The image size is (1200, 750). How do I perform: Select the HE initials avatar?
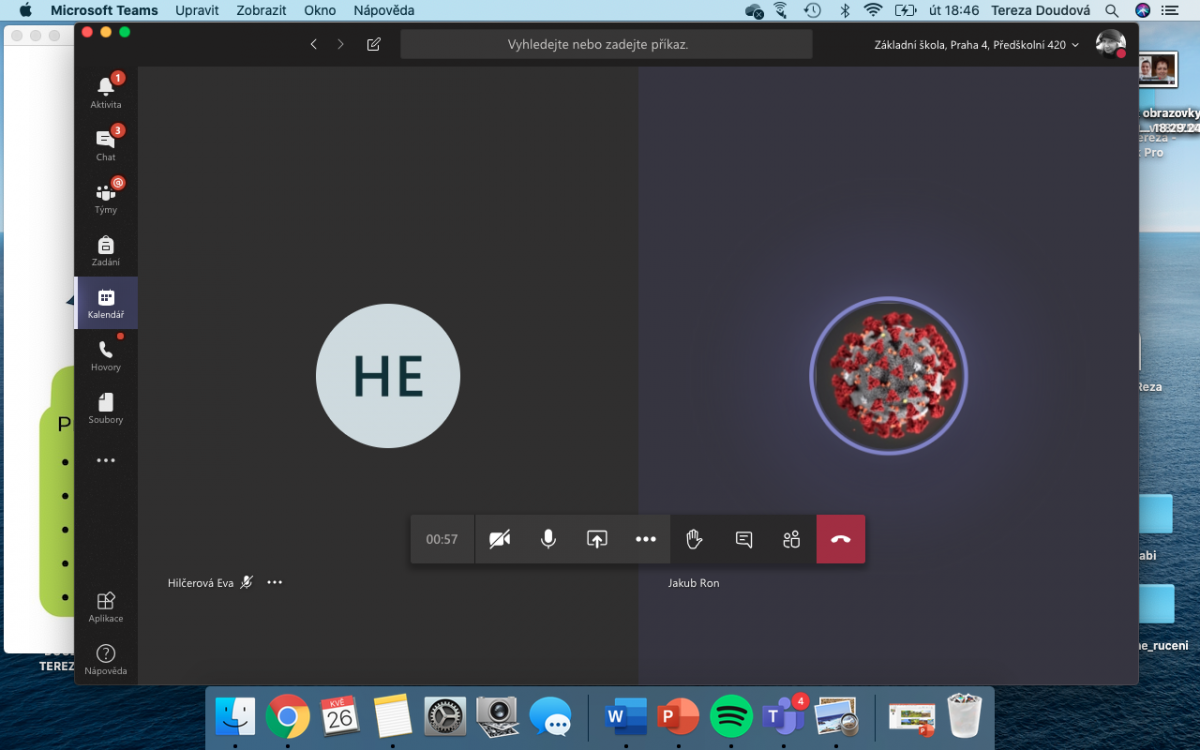point(388,376)
